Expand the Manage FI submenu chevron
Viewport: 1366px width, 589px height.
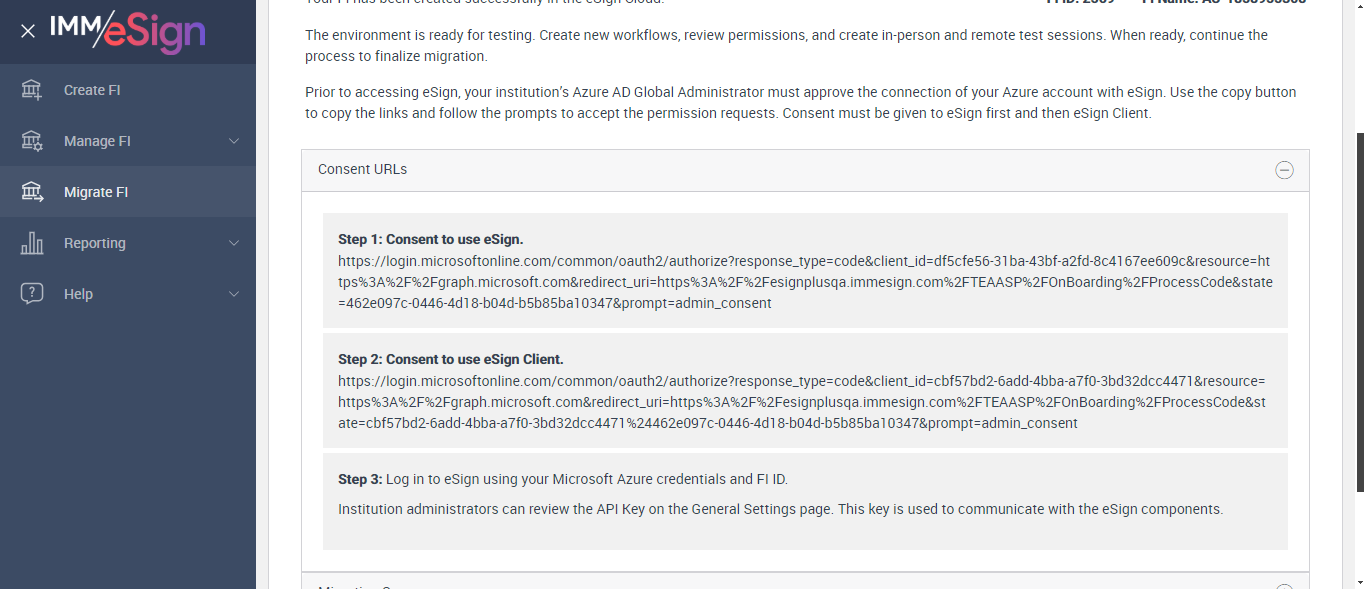tap(234, 141)
